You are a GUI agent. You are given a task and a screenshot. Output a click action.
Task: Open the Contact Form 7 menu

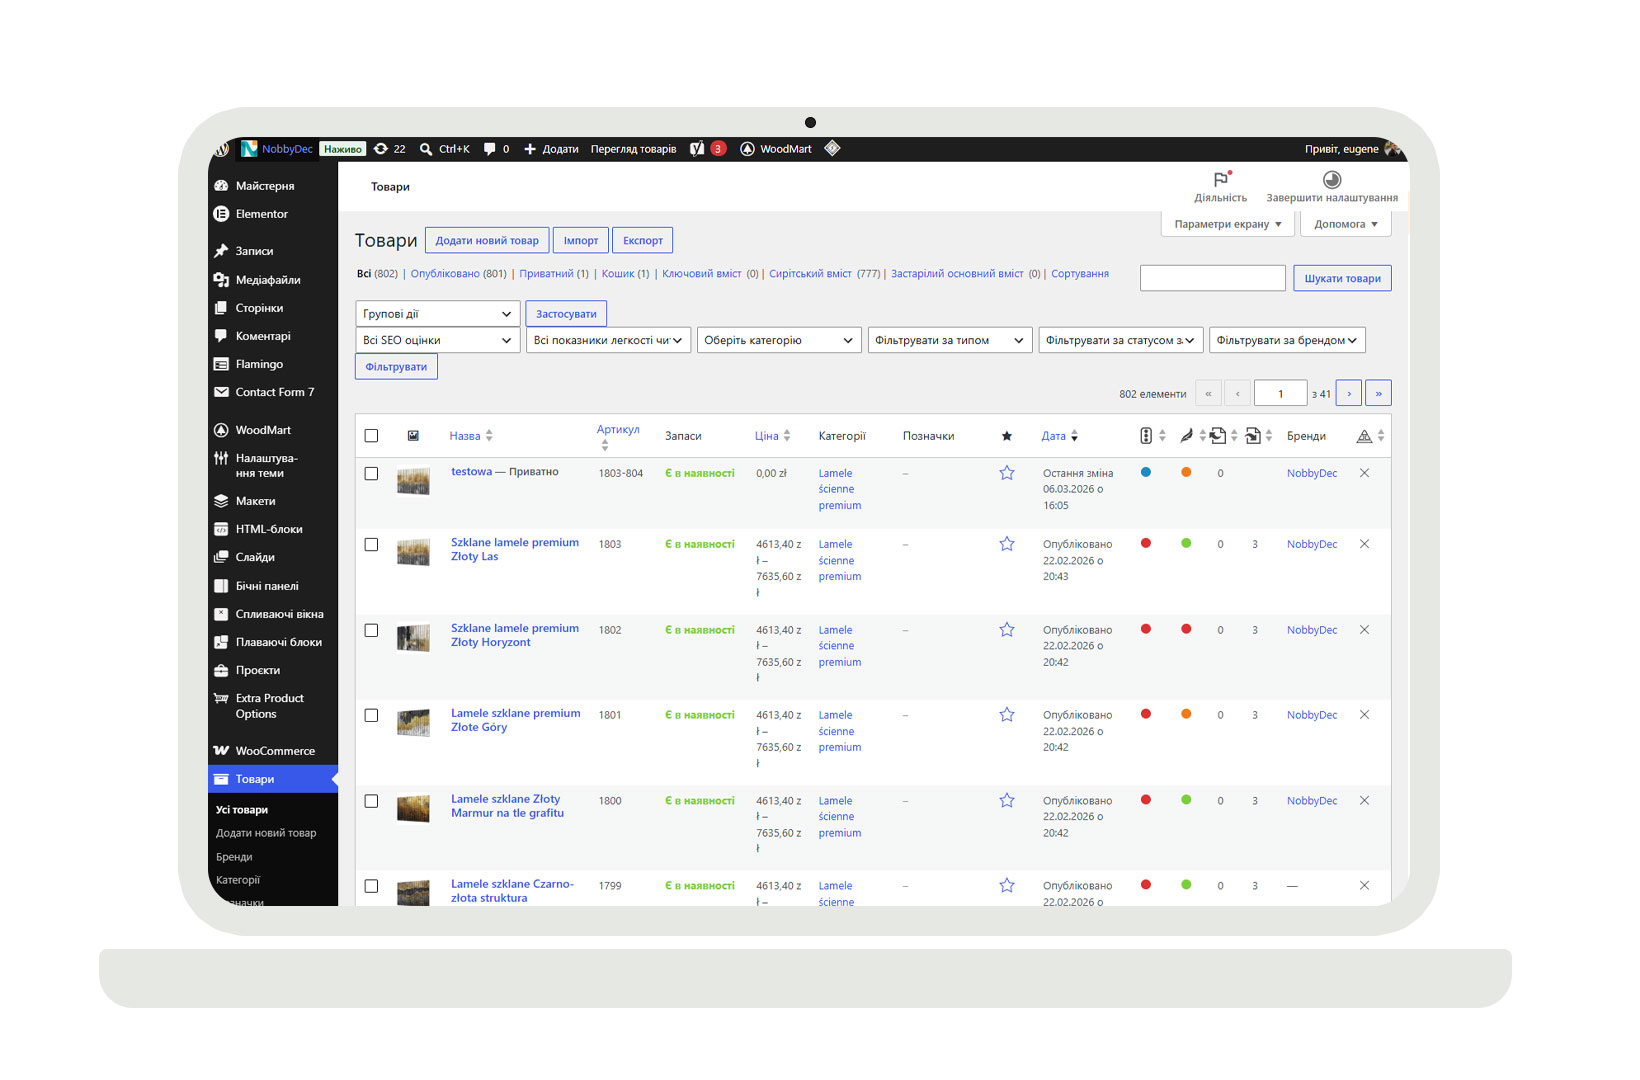pos(273,392)
